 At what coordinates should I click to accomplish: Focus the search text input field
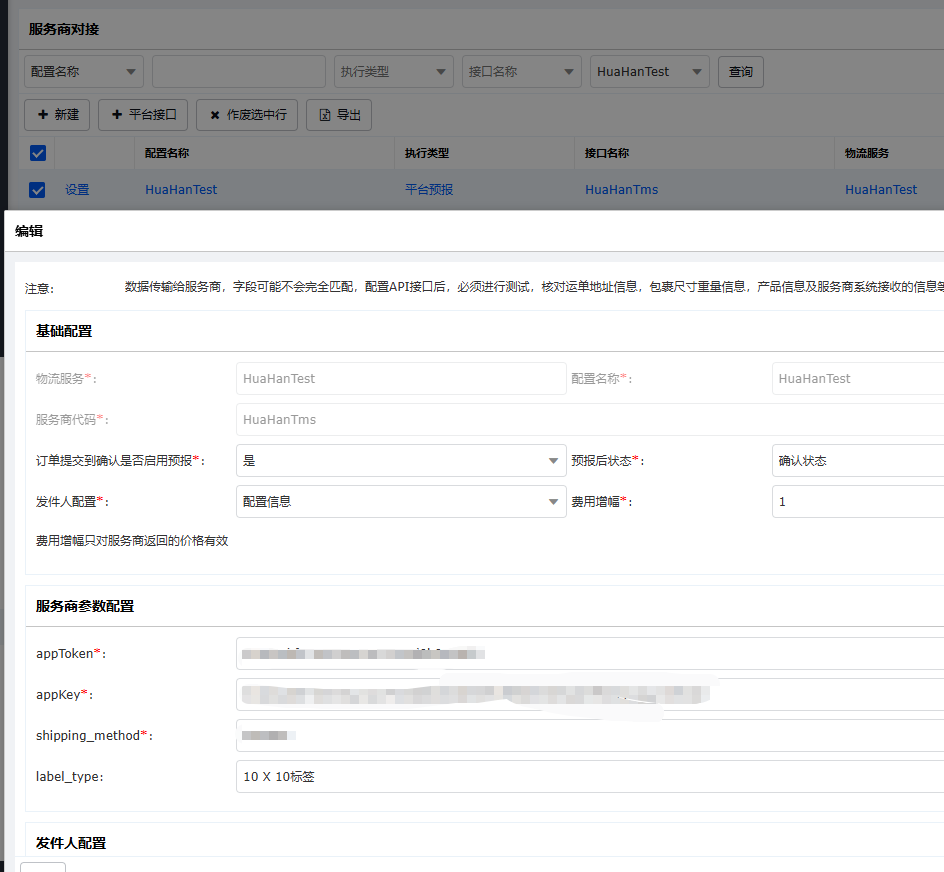(x=239, y=72)
